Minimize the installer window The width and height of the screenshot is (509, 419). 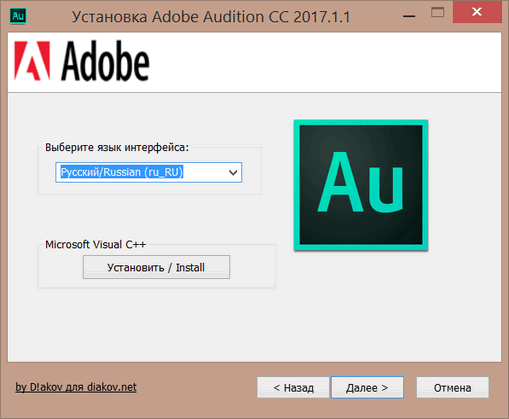coord(409,15)
